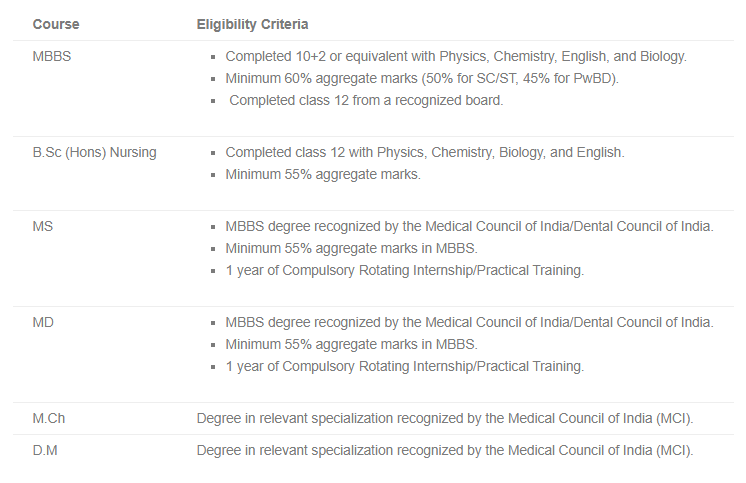Screen dimensions: 746x483
Task: Click the Course column header
Action: [56, 24]
